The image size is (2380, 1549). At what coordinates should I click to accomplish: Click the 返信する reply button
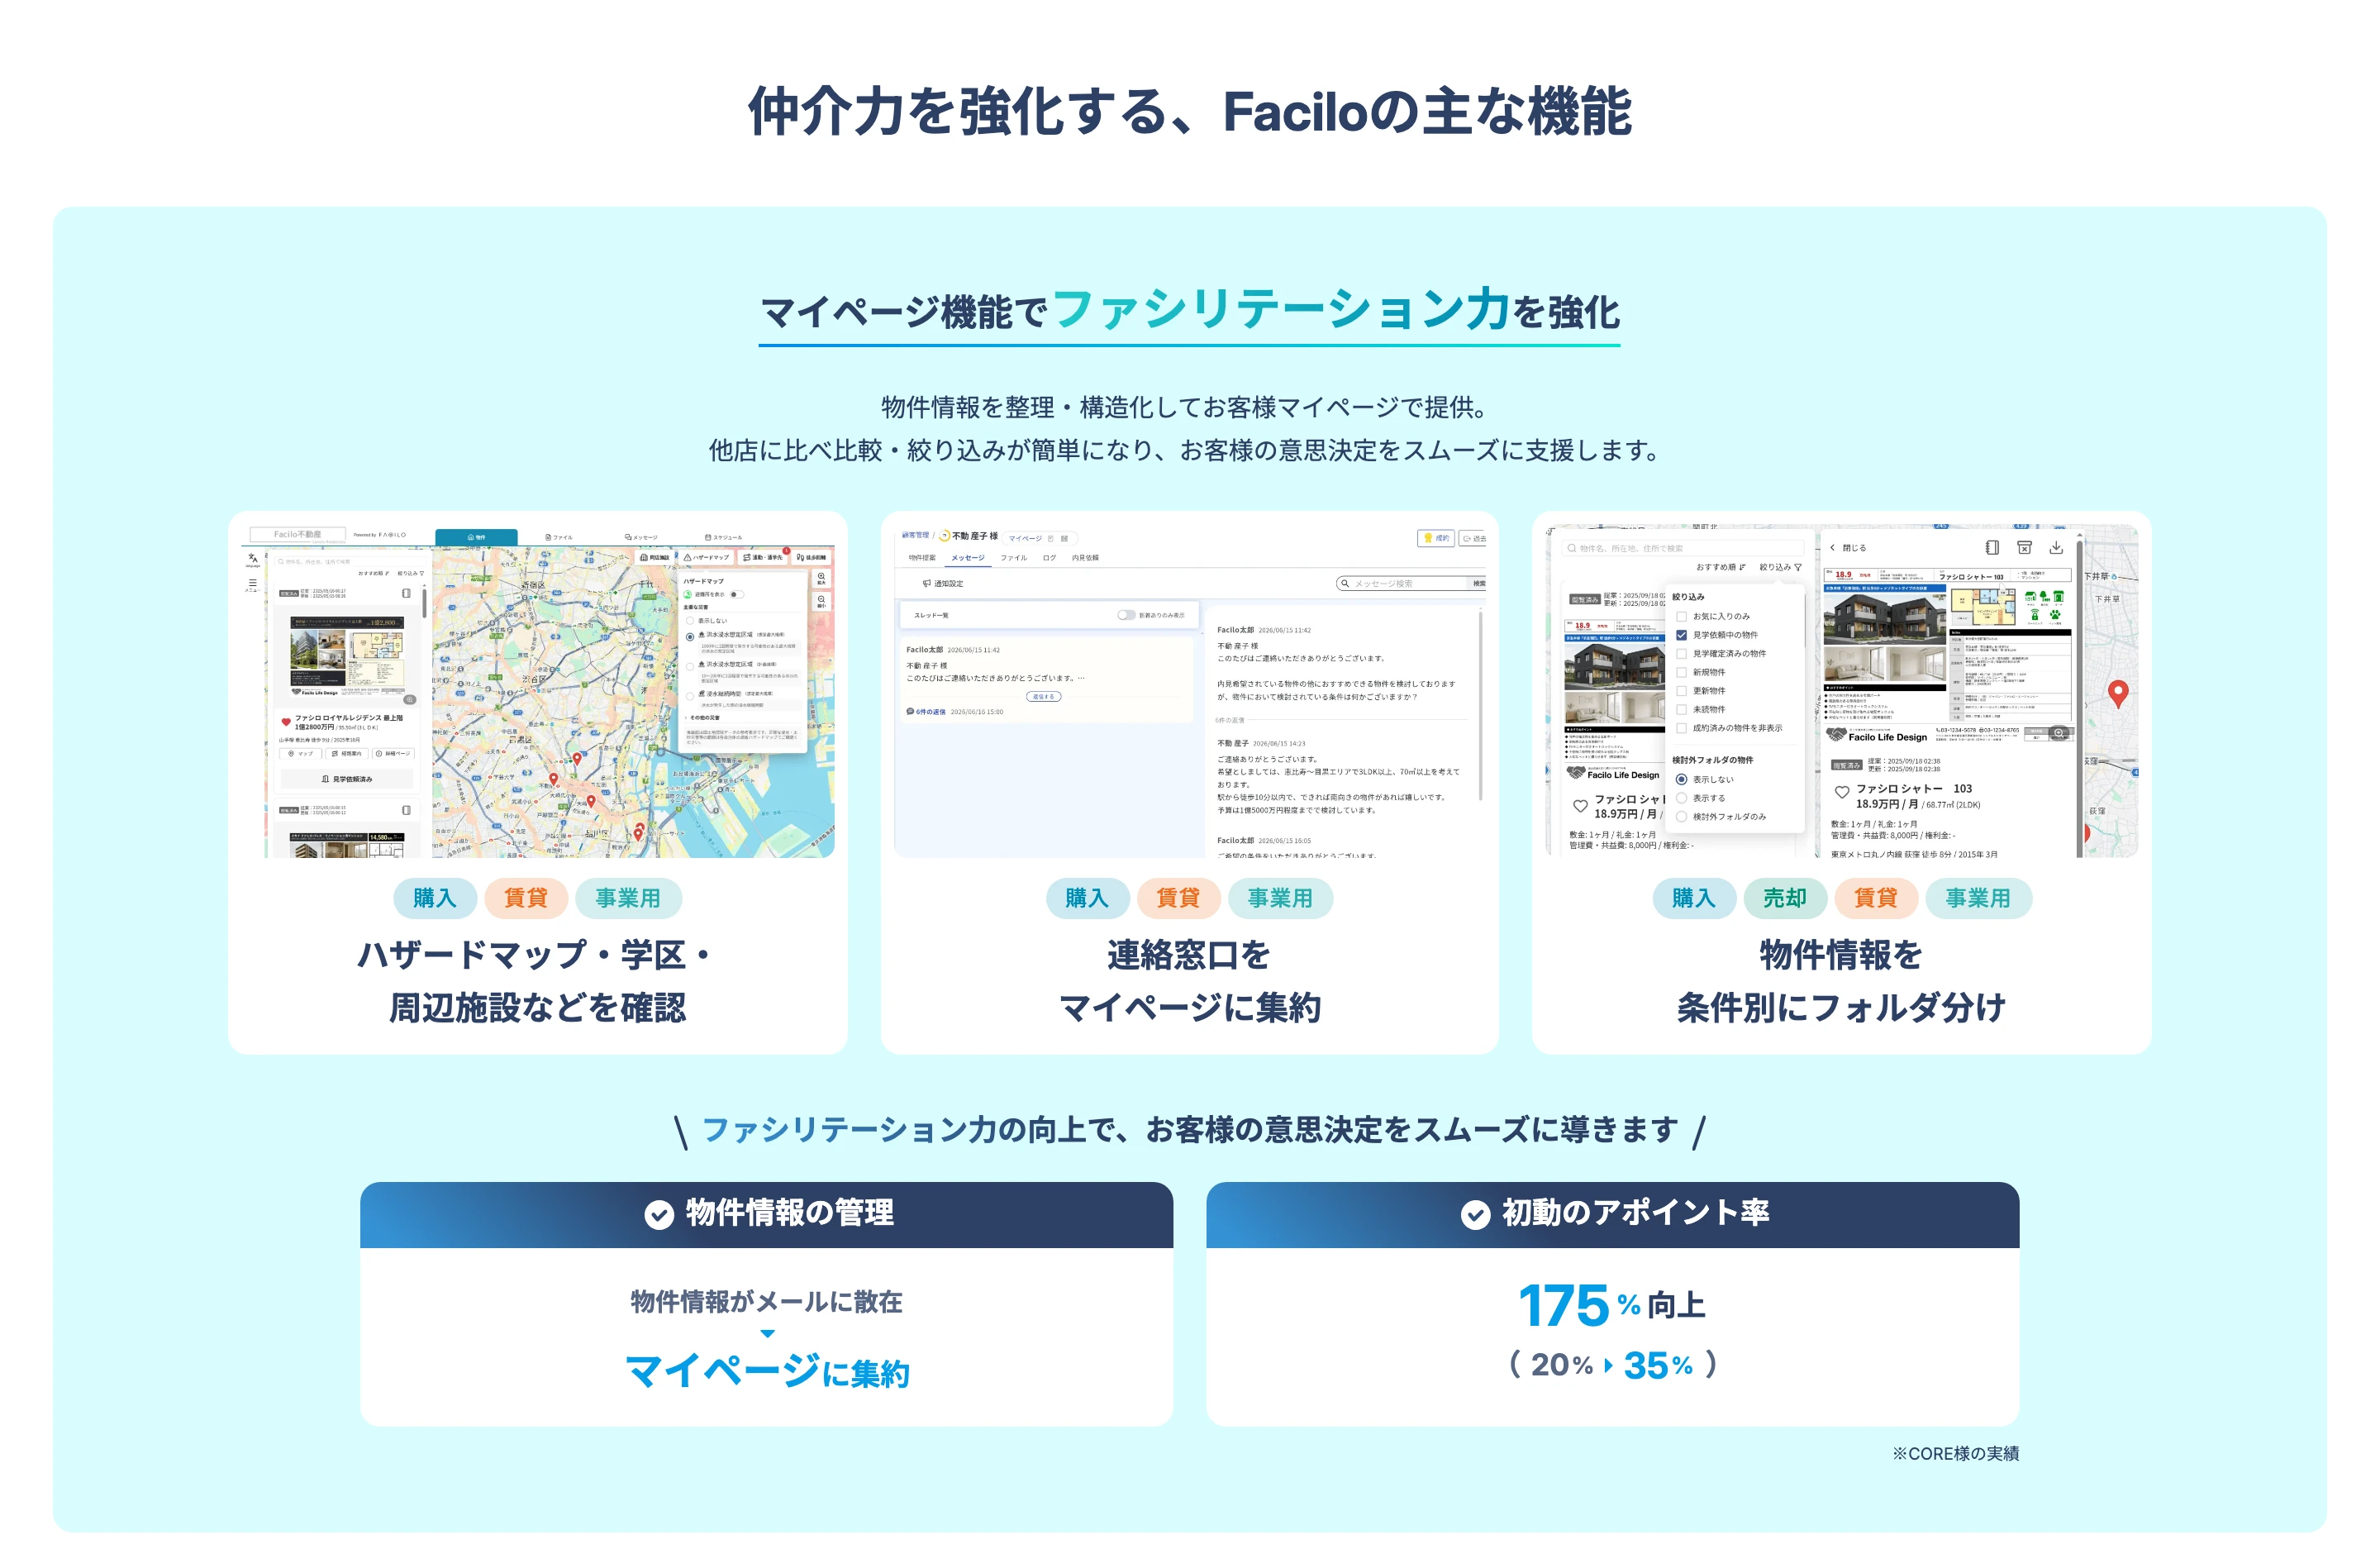tap(1043, 697)
